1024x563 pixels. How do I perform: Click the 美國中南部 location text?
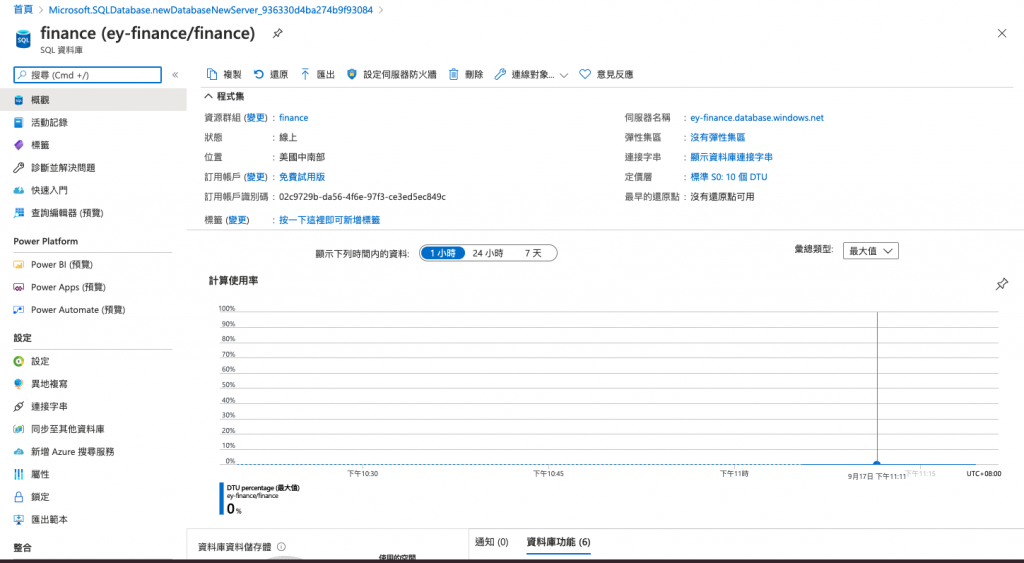[x=302, y=157]
